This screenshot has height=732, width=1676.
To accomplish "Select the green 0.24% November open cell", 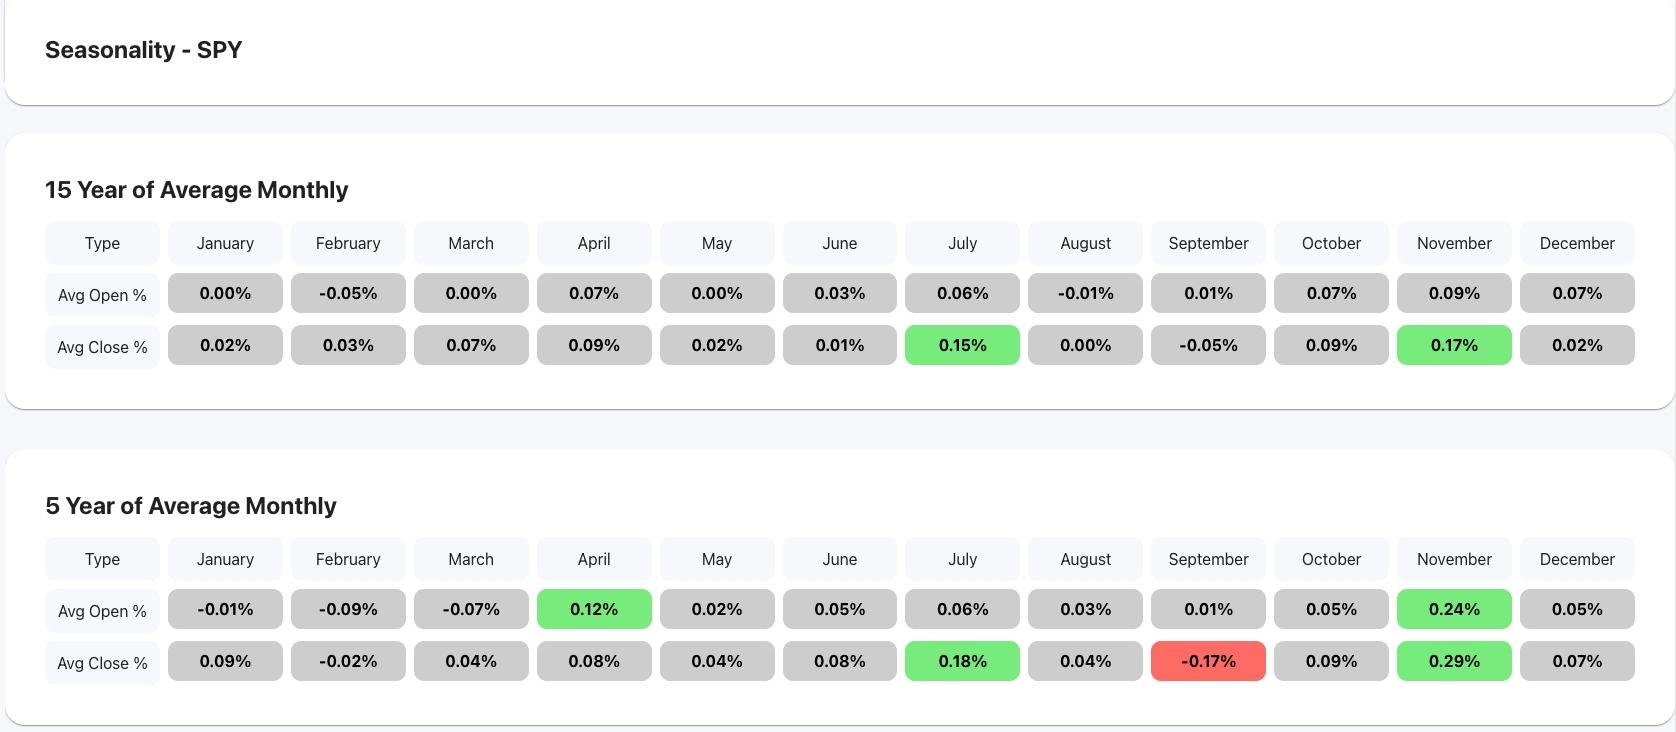I will 1454,609.
